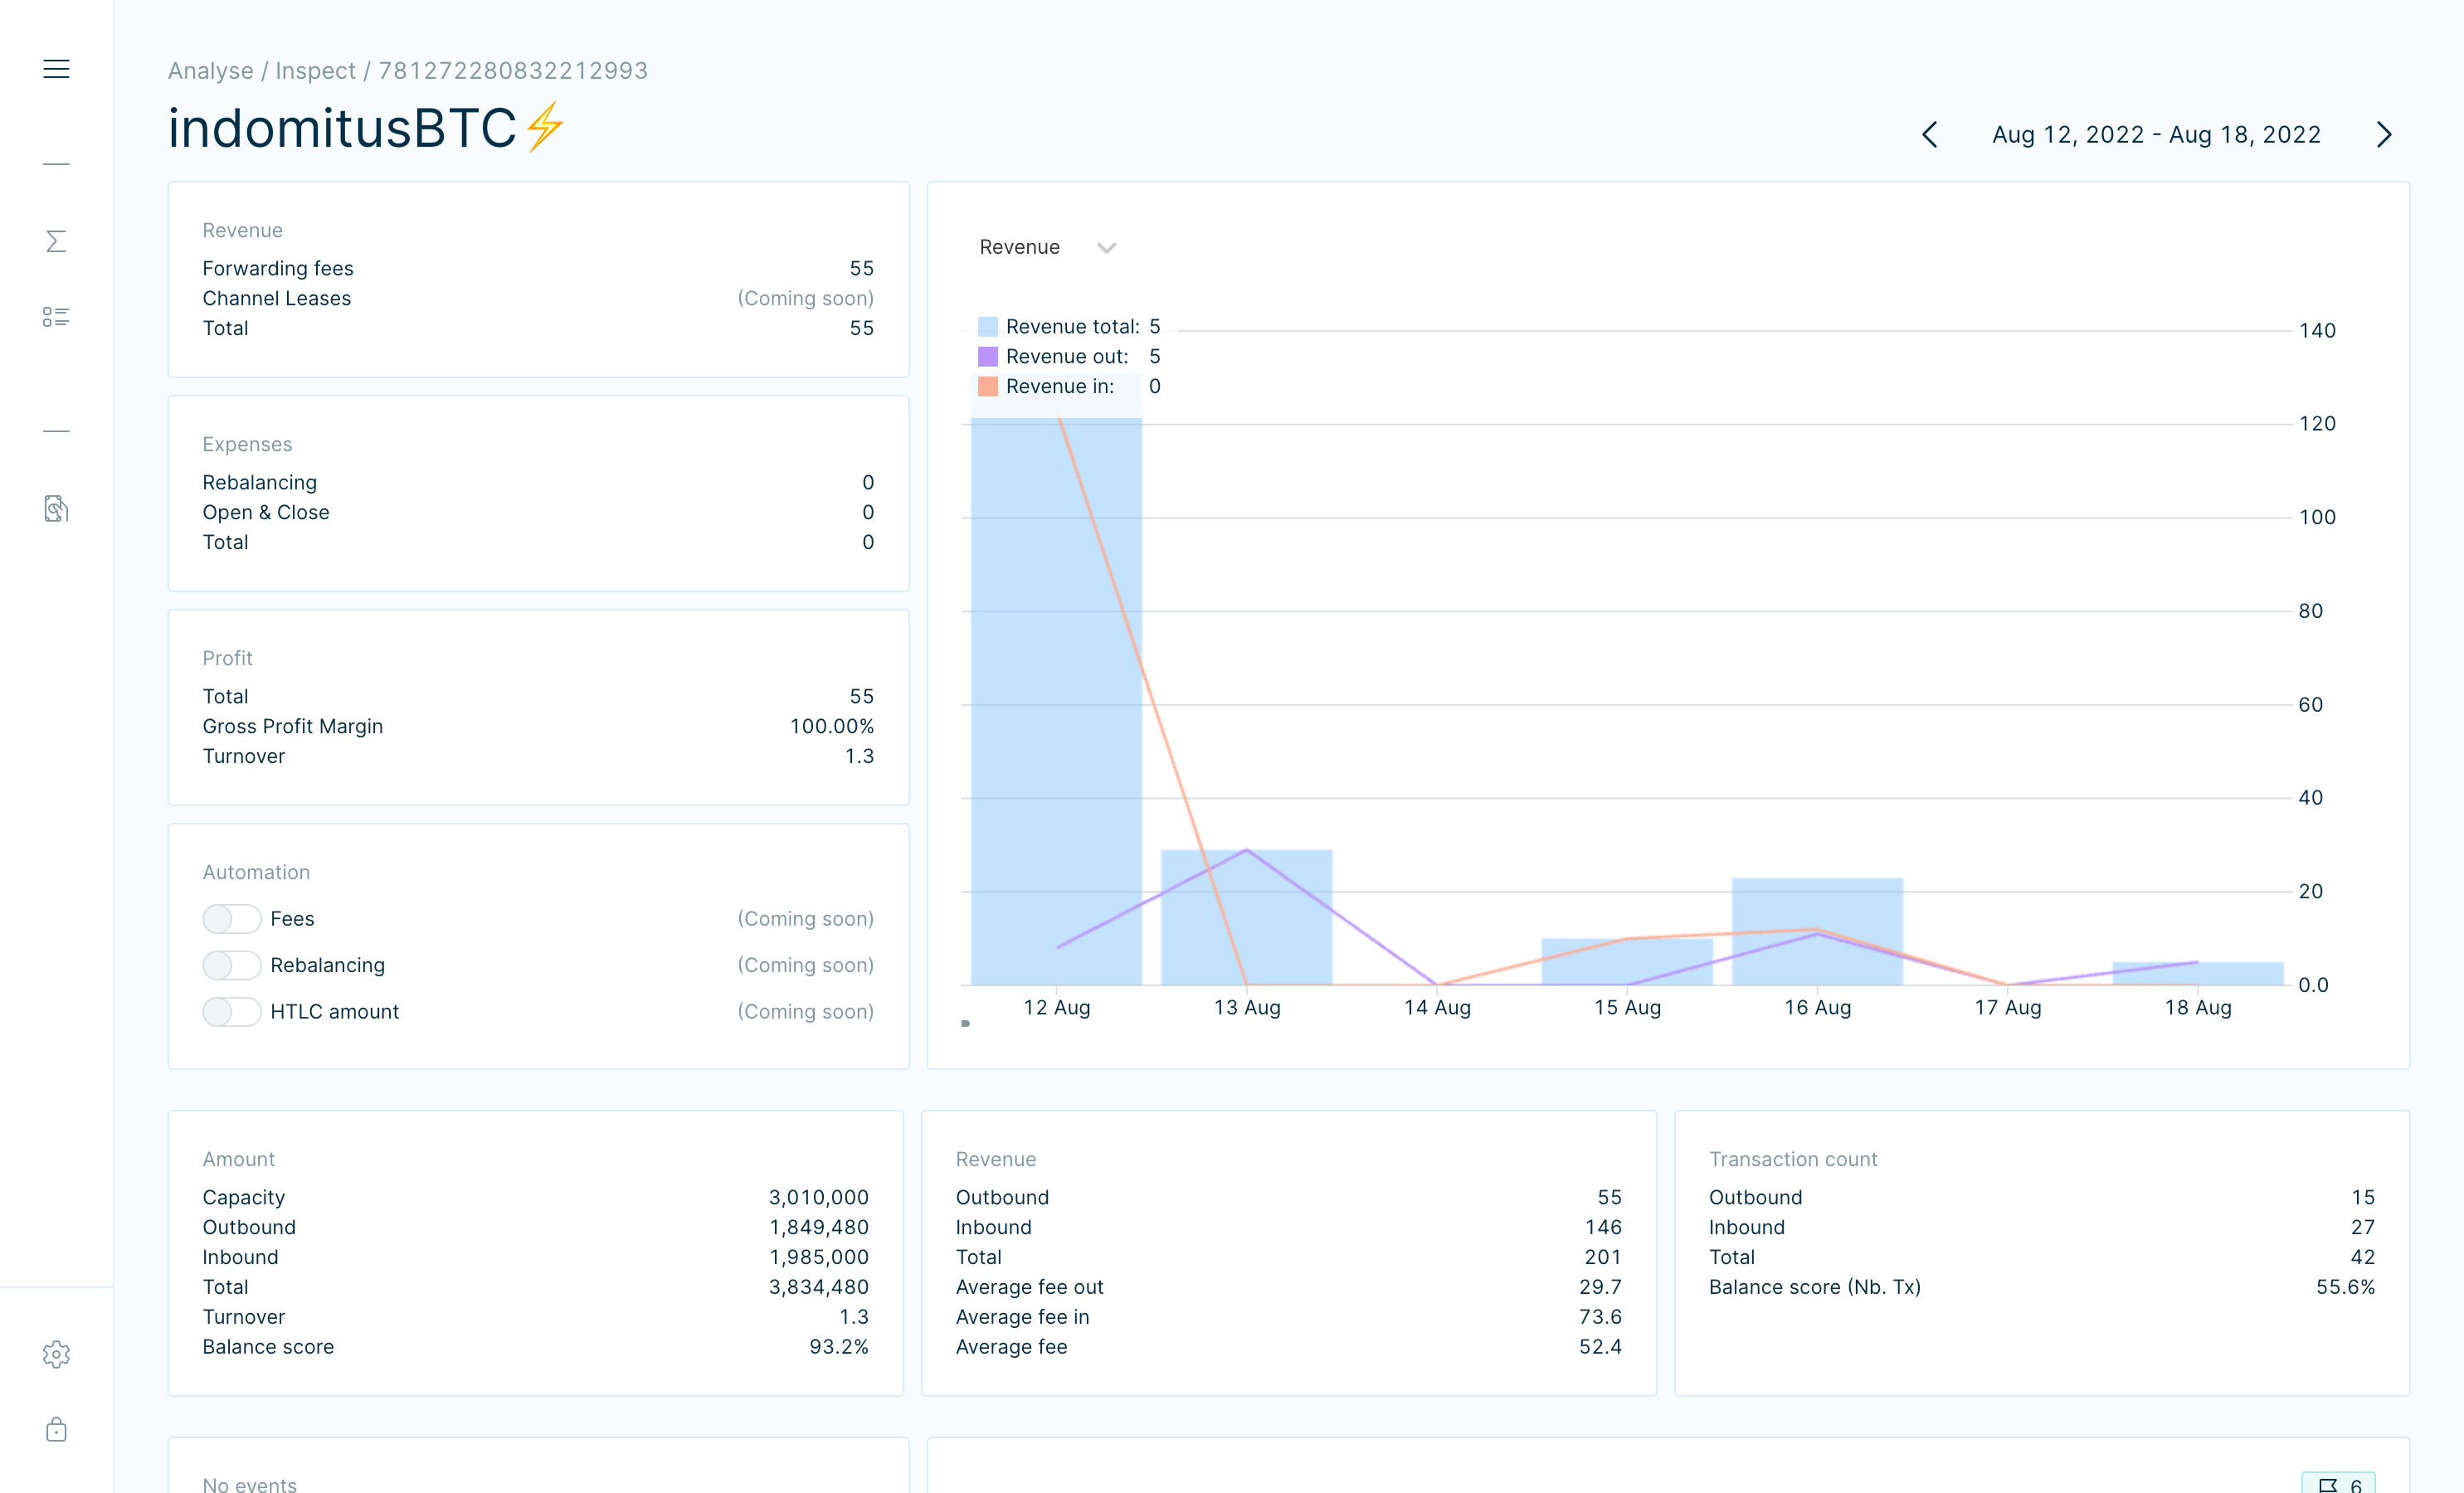Click the 15 Aug revenue bar
The image size is (2464, 1493).
click(x=1627, y=961)
